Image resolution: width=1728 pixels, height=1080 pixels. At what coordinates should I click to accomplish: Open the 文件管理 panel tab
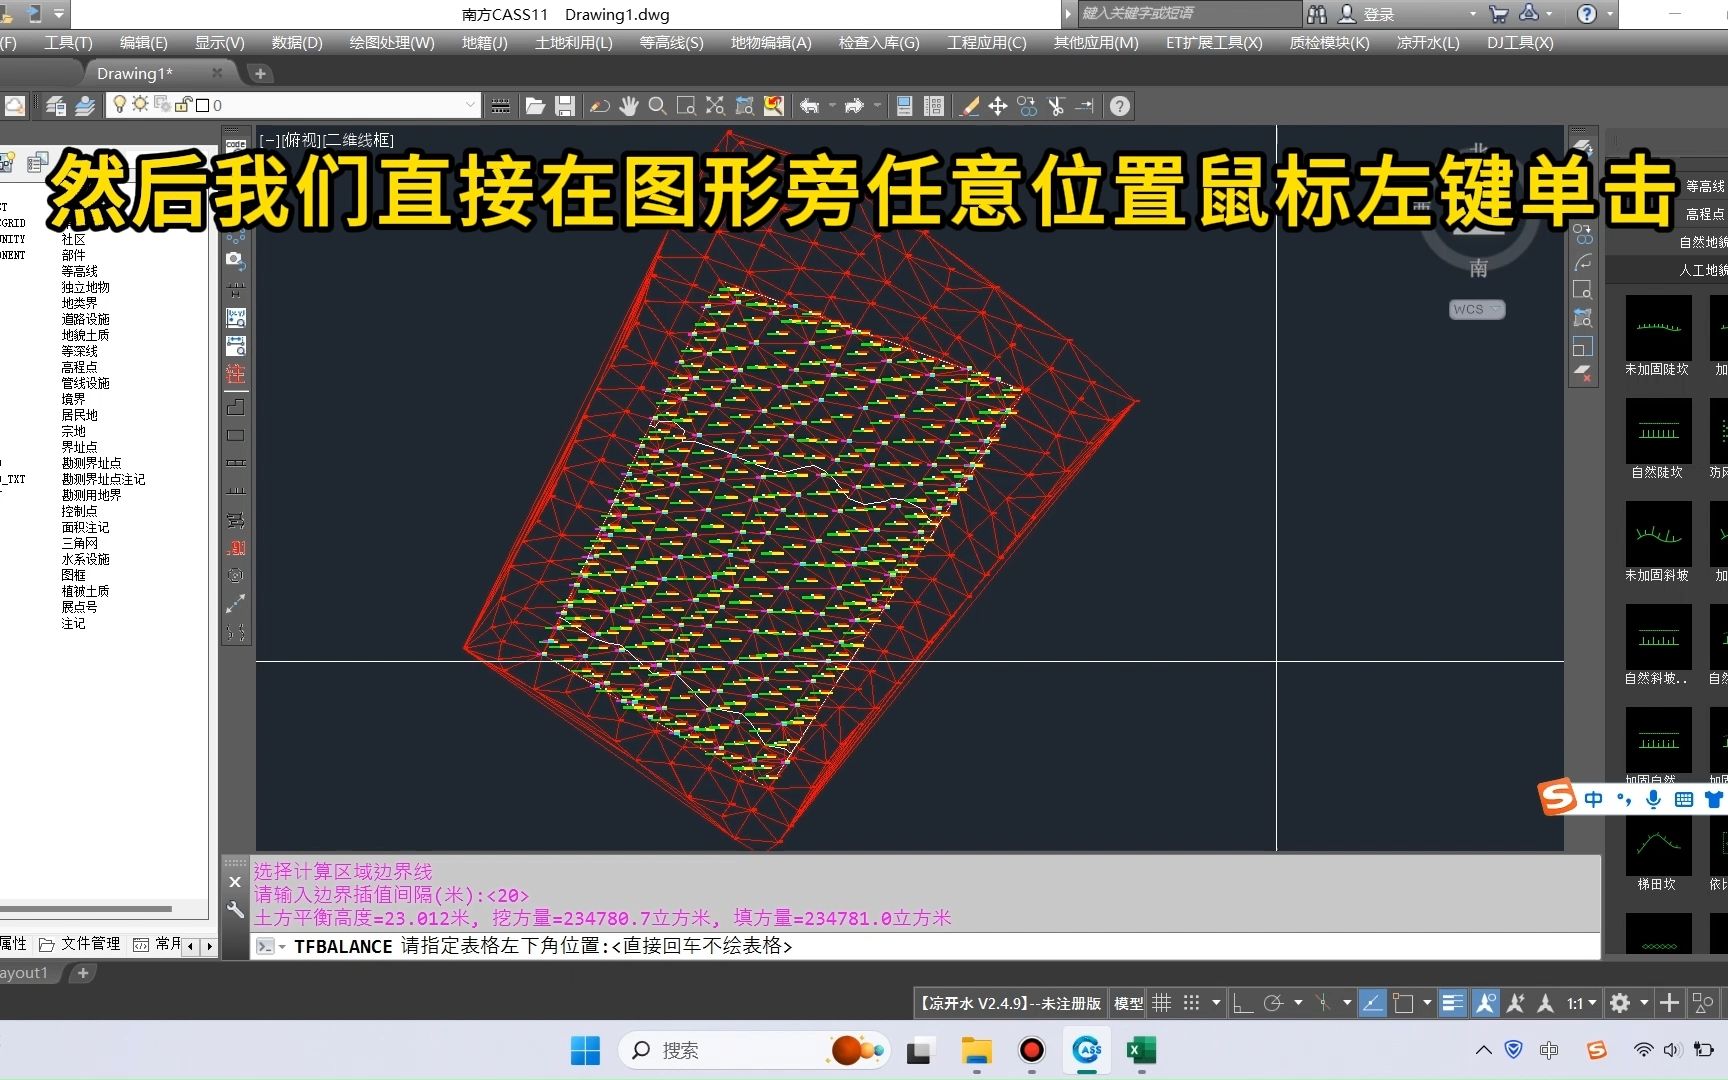click(x=80, y=944)
